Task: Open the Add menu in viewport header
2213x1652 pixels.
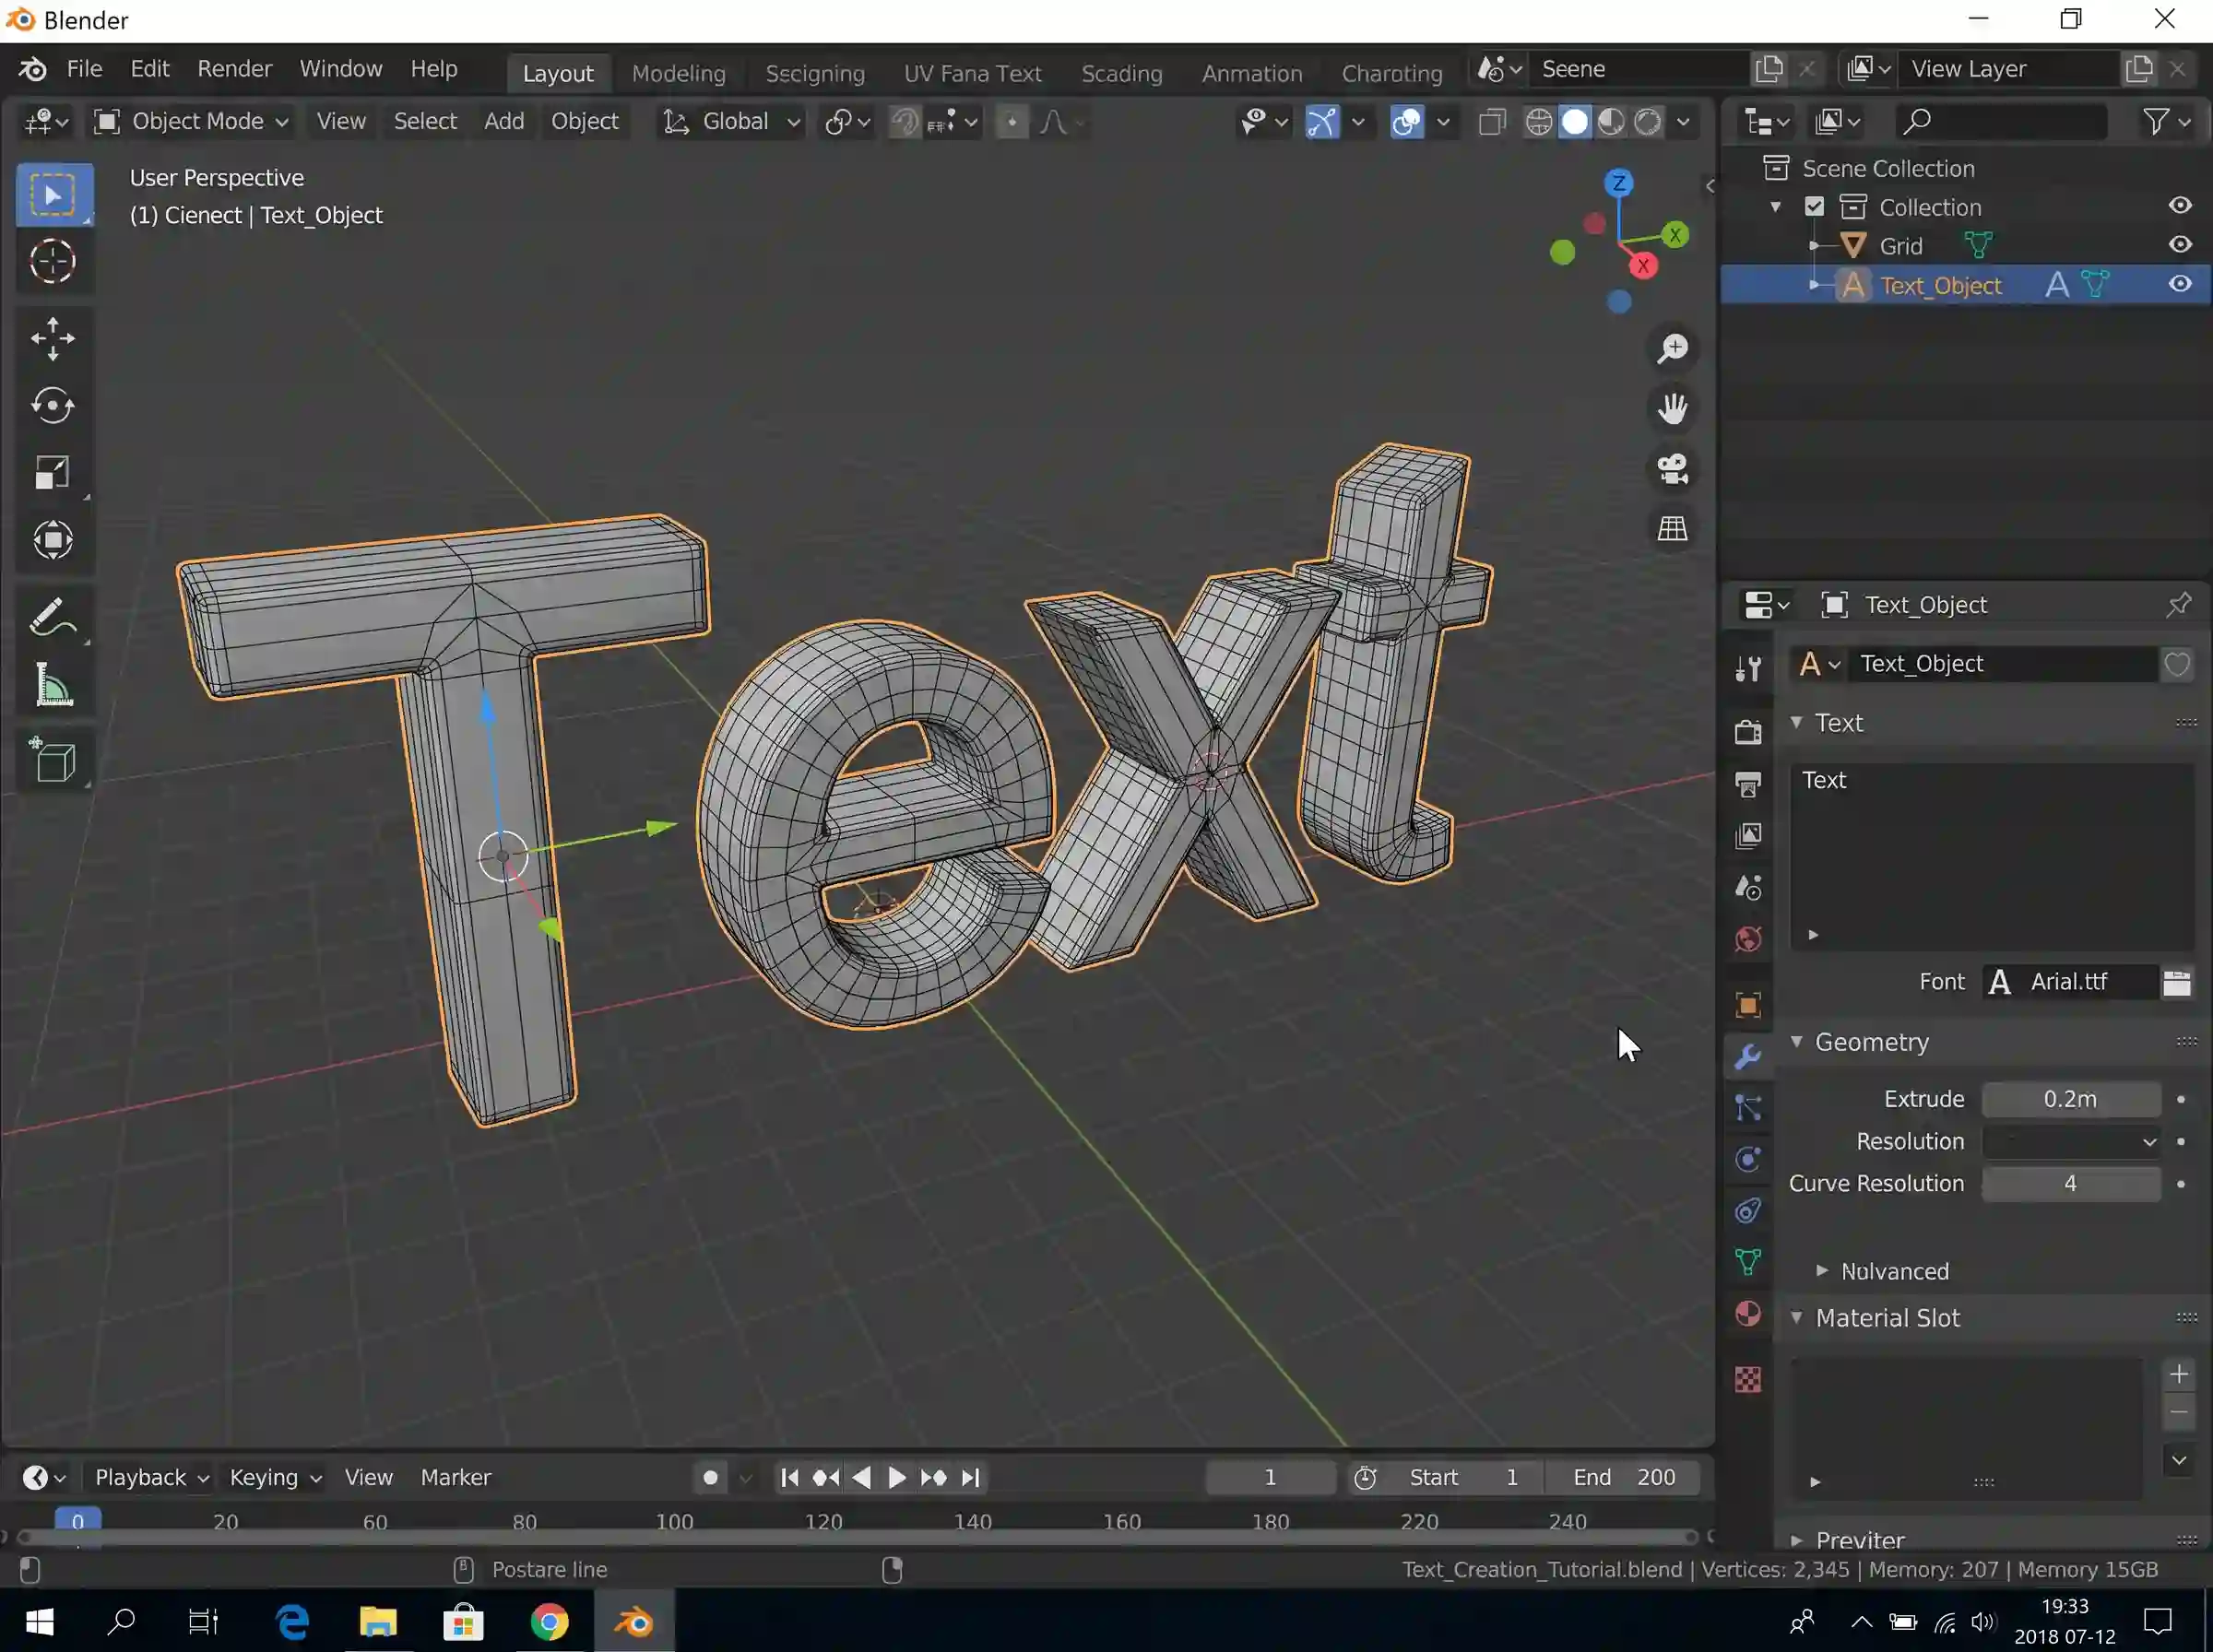Action: (x=504, y=121)
